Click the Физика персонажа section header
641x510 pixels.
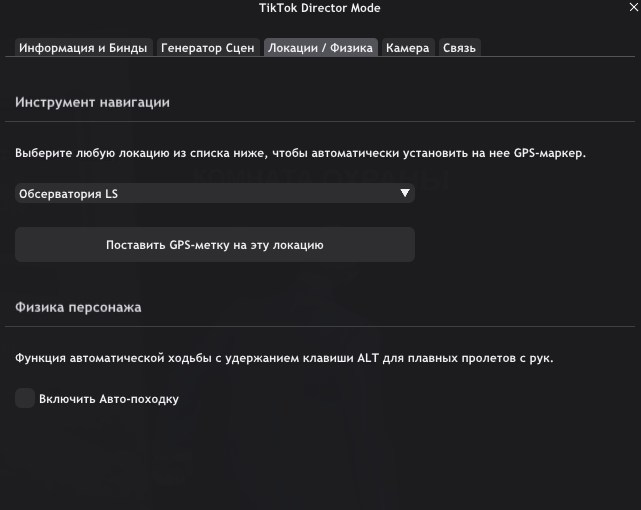[78, 307]
